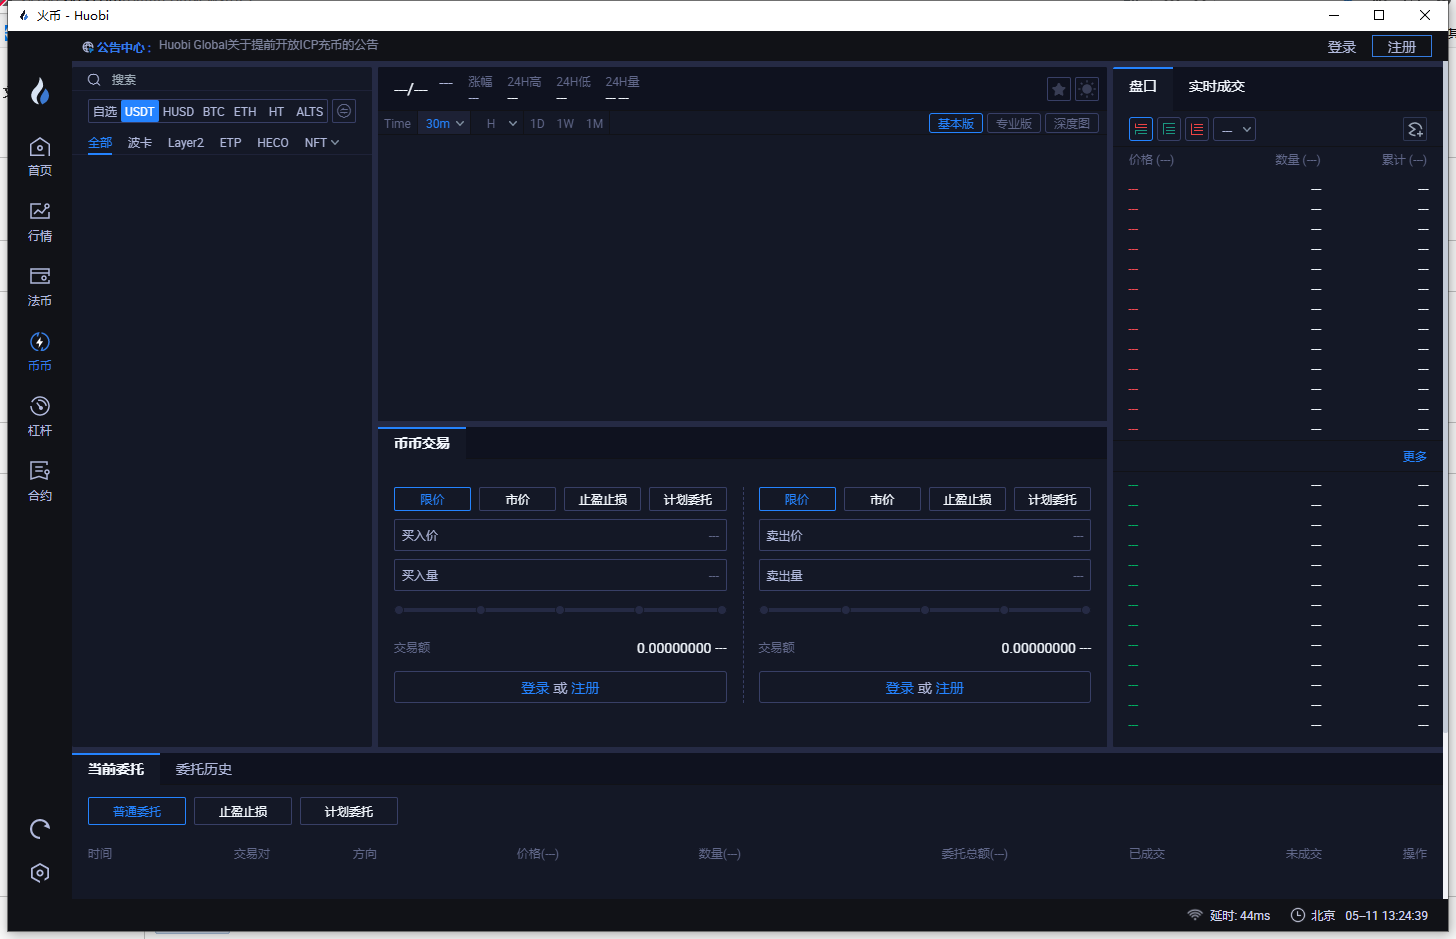Image resolution: width=1456 pixels, height=939 pixels.
Task: Switch to 实时成交 live trades tab
Action: coord(1217,86)
